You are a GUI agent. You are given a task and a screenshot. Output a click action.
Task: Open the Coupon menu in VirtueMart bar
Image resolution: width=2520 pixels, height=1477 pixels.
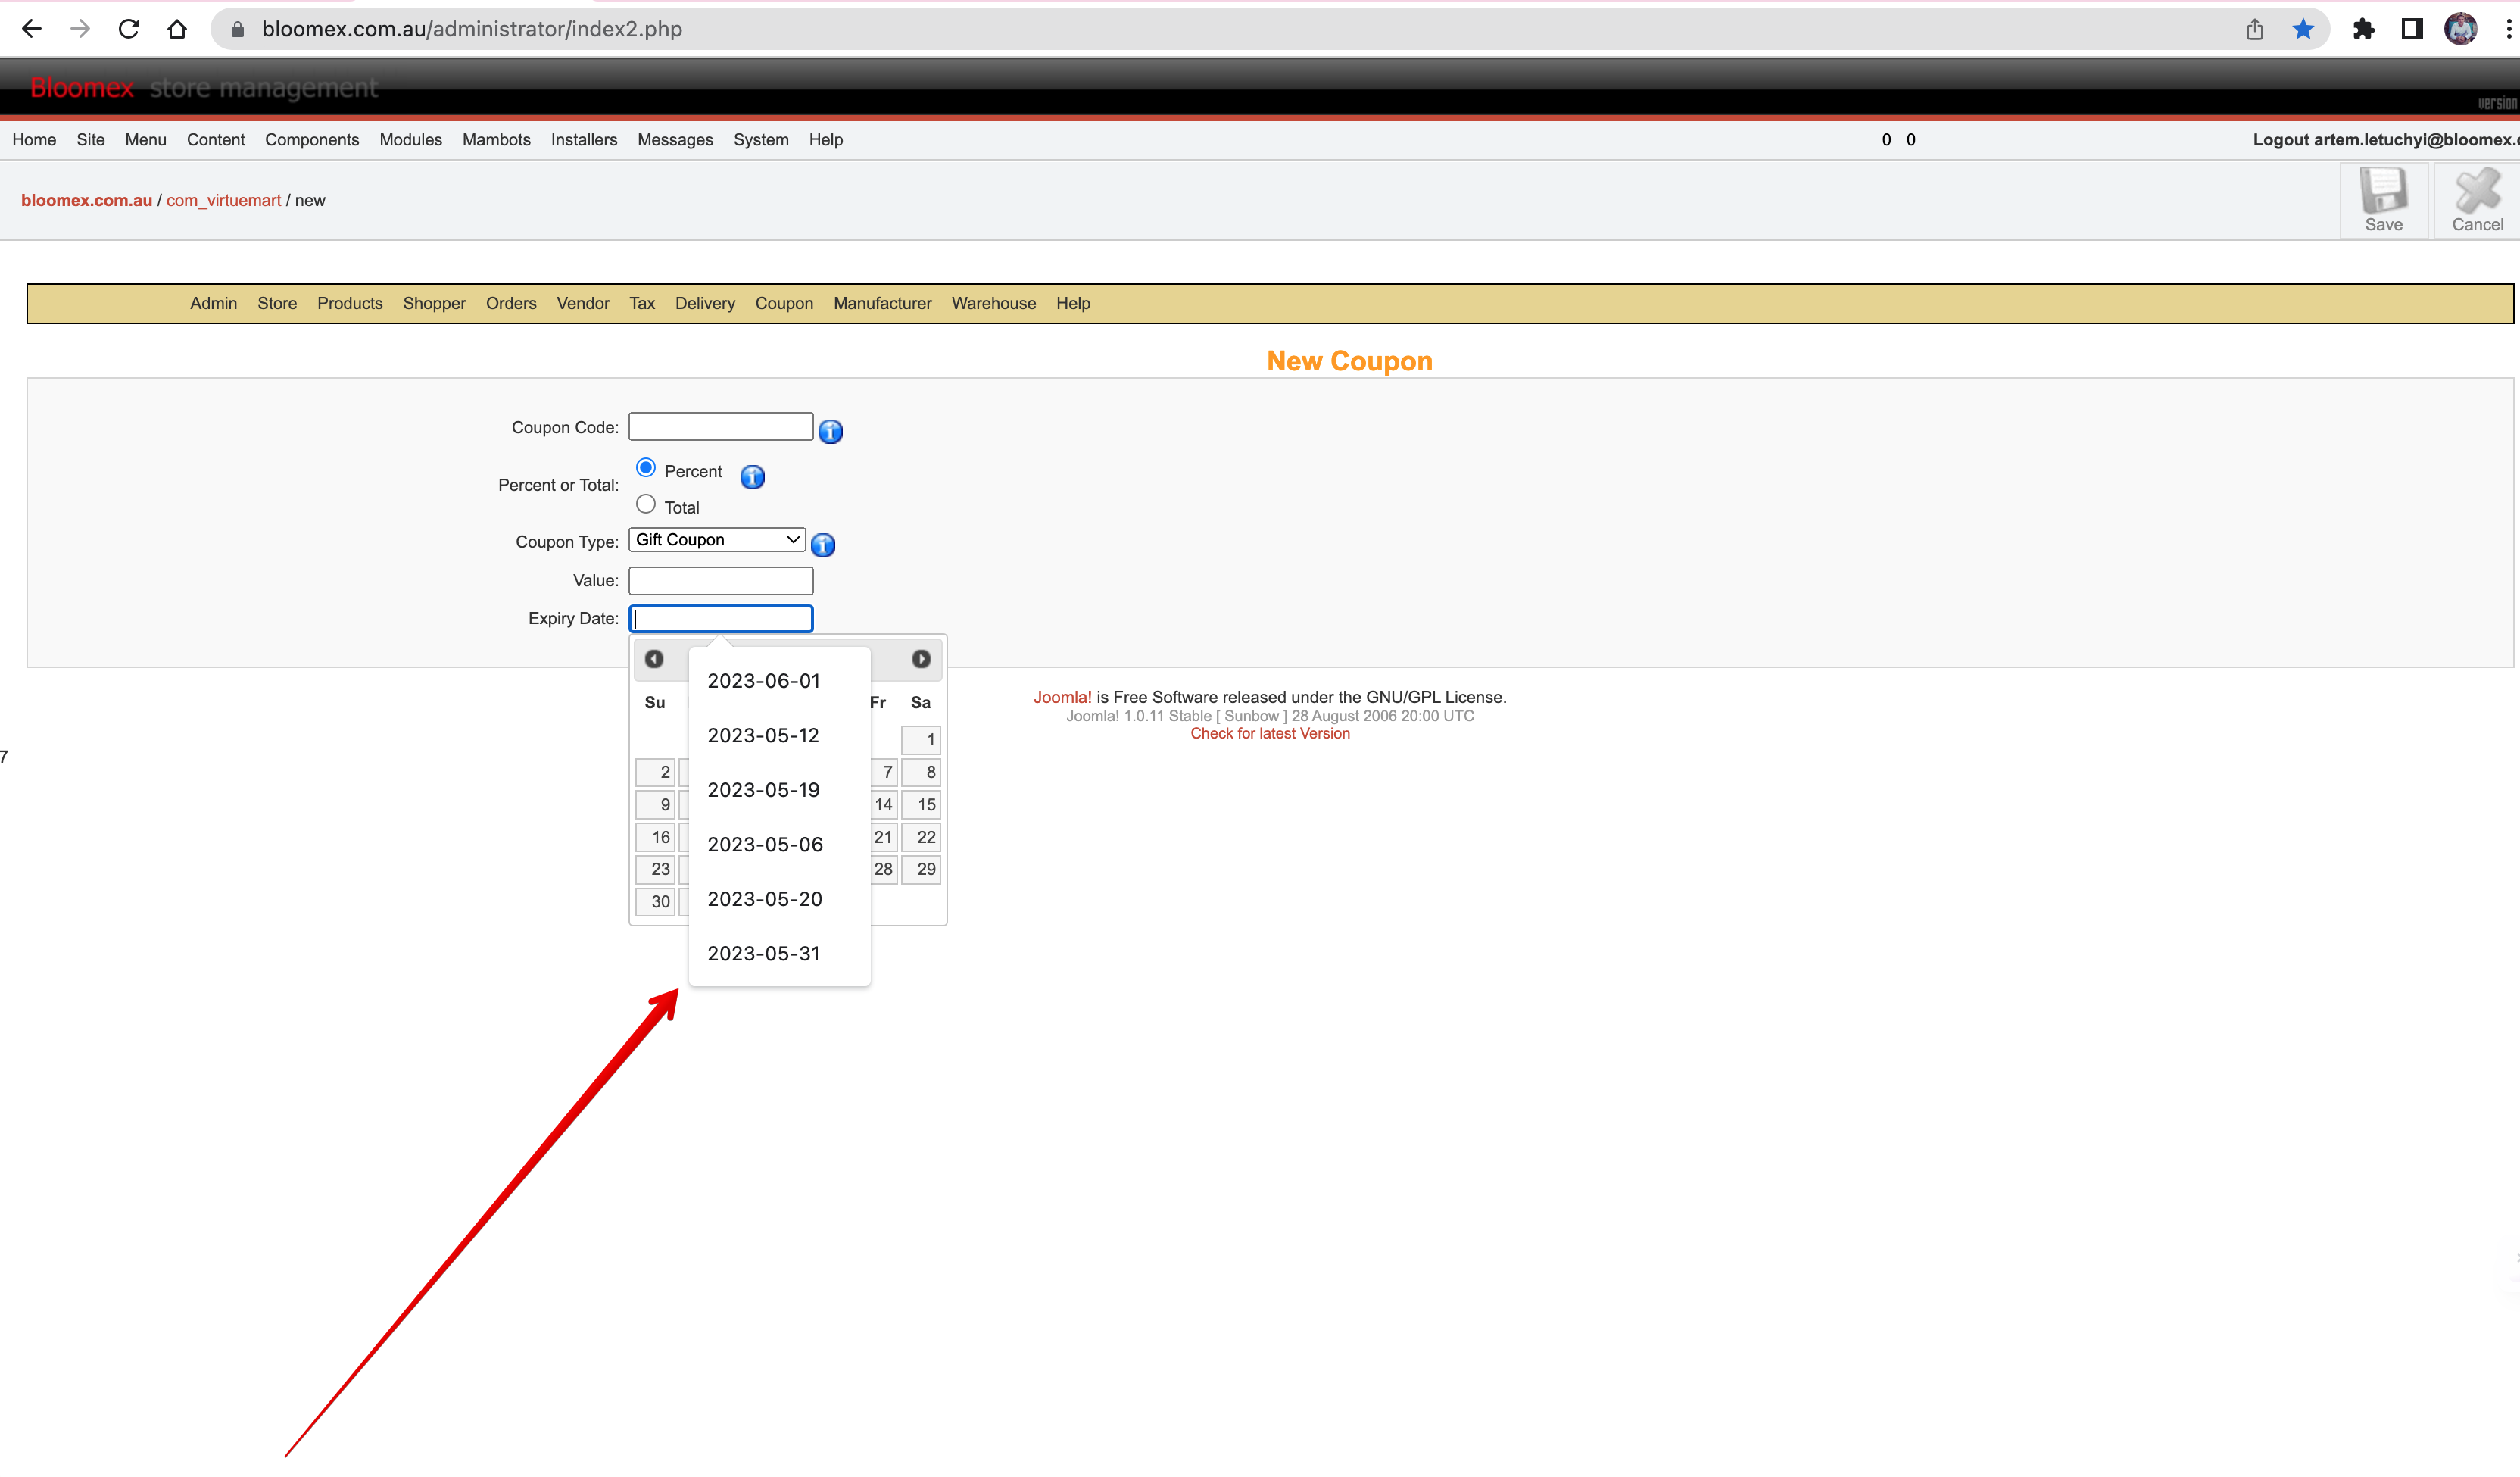[784, 303]
